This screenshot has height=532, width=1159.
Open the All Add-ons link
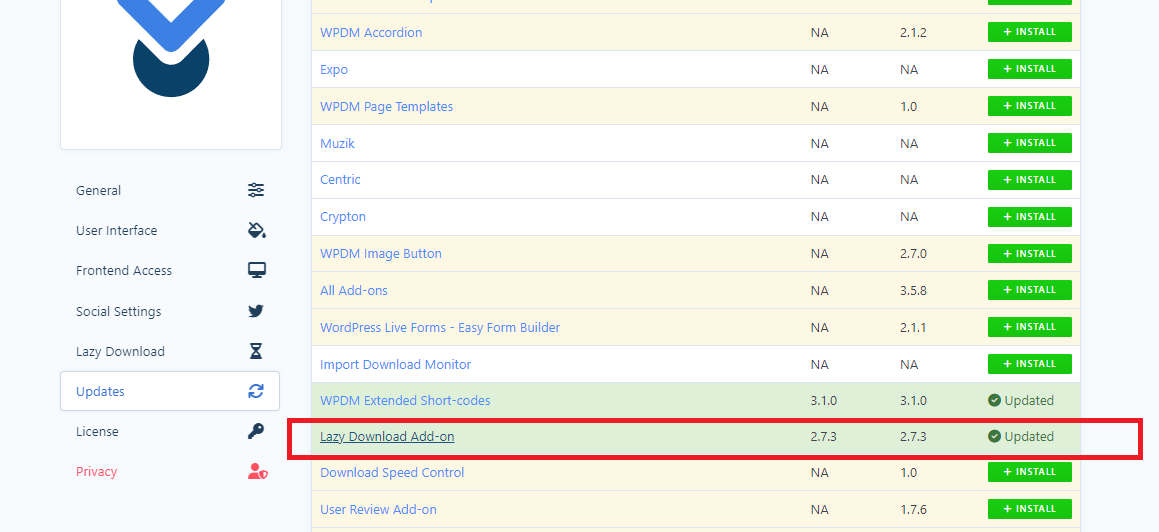tap(353, 290)
